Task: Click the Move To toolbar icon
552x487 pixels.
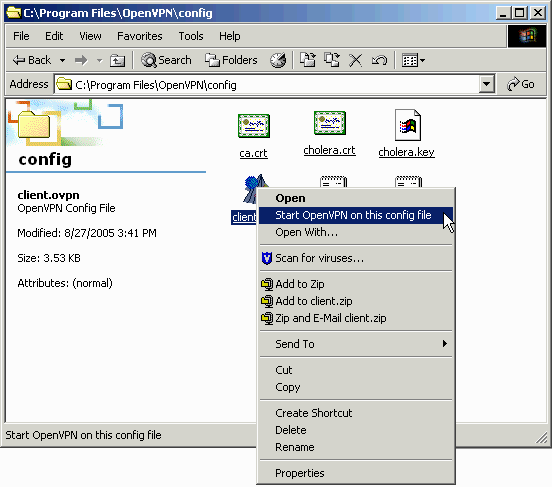Action: click(x=308, y=60)
